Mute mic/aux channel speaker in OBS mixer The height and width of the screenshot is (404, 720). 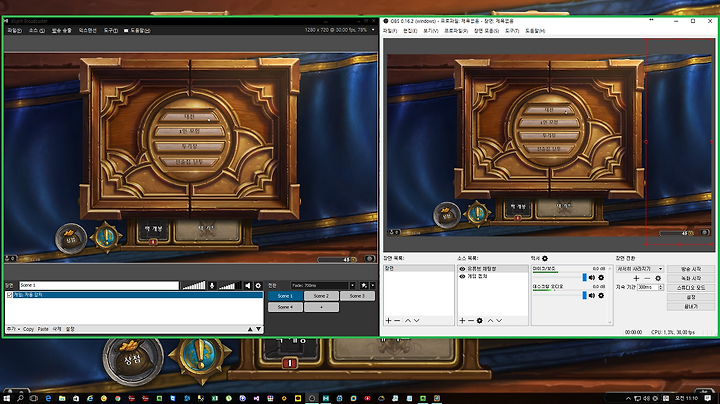point(592,277)
